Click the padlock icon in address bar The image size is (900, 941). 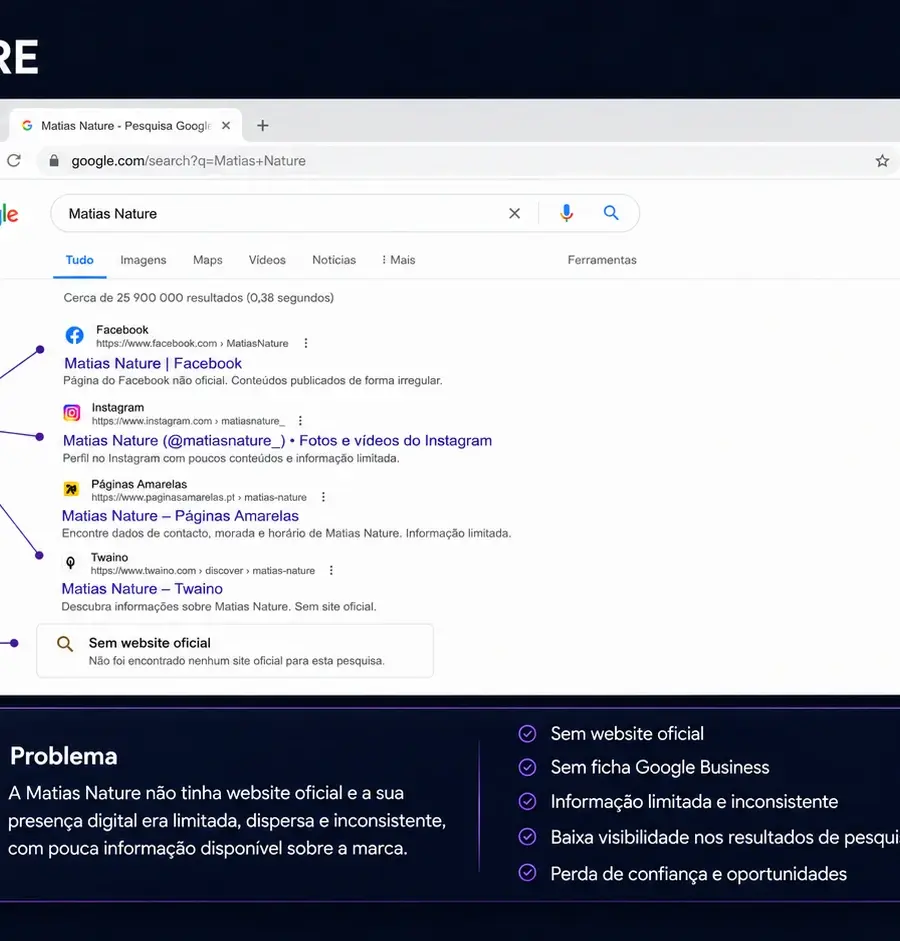[x=54, y=160]
